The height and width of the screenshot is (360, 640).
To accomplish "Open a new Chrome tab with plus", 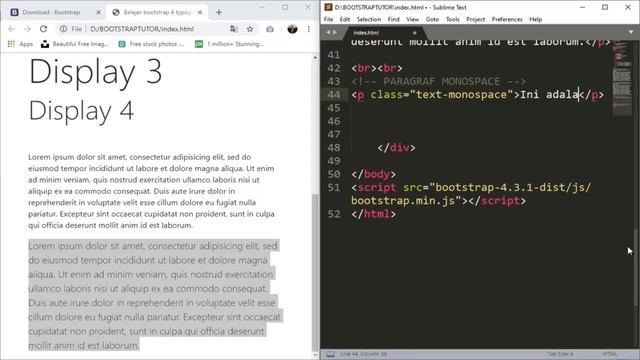I will (219, 12).
